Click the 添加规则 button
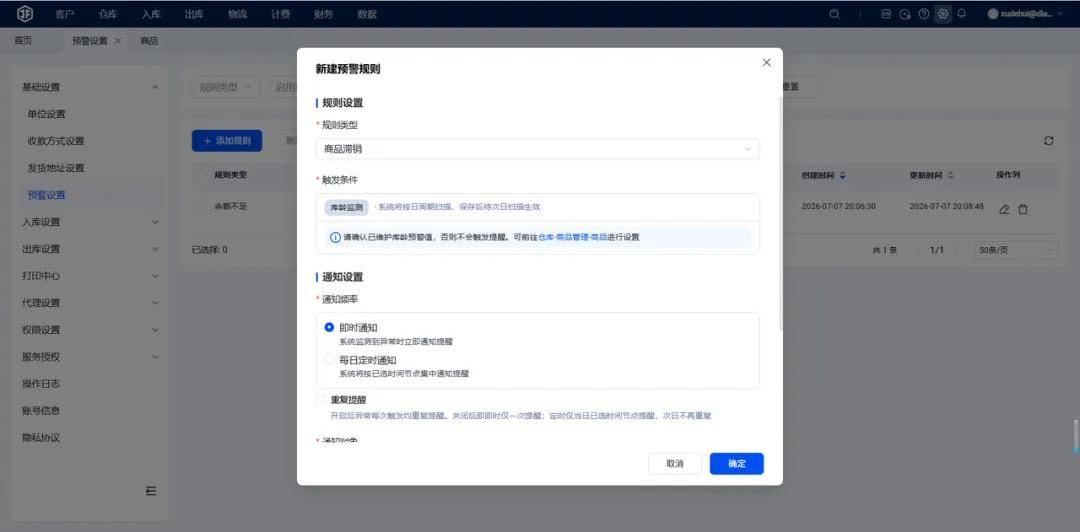This screenshot has height=532, width=1080. coord(227,141)
